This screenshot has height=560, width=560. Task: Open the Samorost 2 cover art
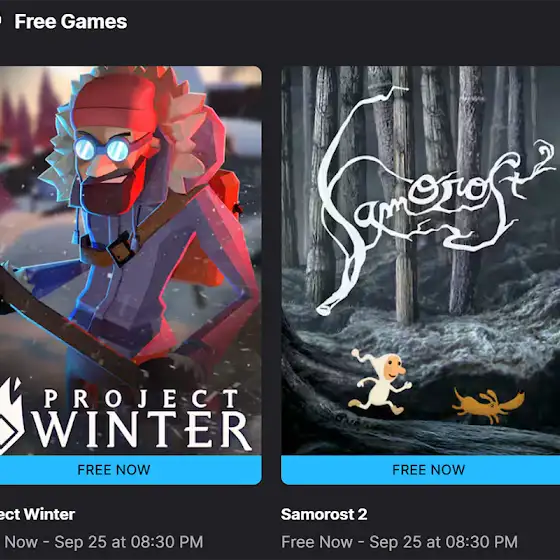(x=420, y=260)
